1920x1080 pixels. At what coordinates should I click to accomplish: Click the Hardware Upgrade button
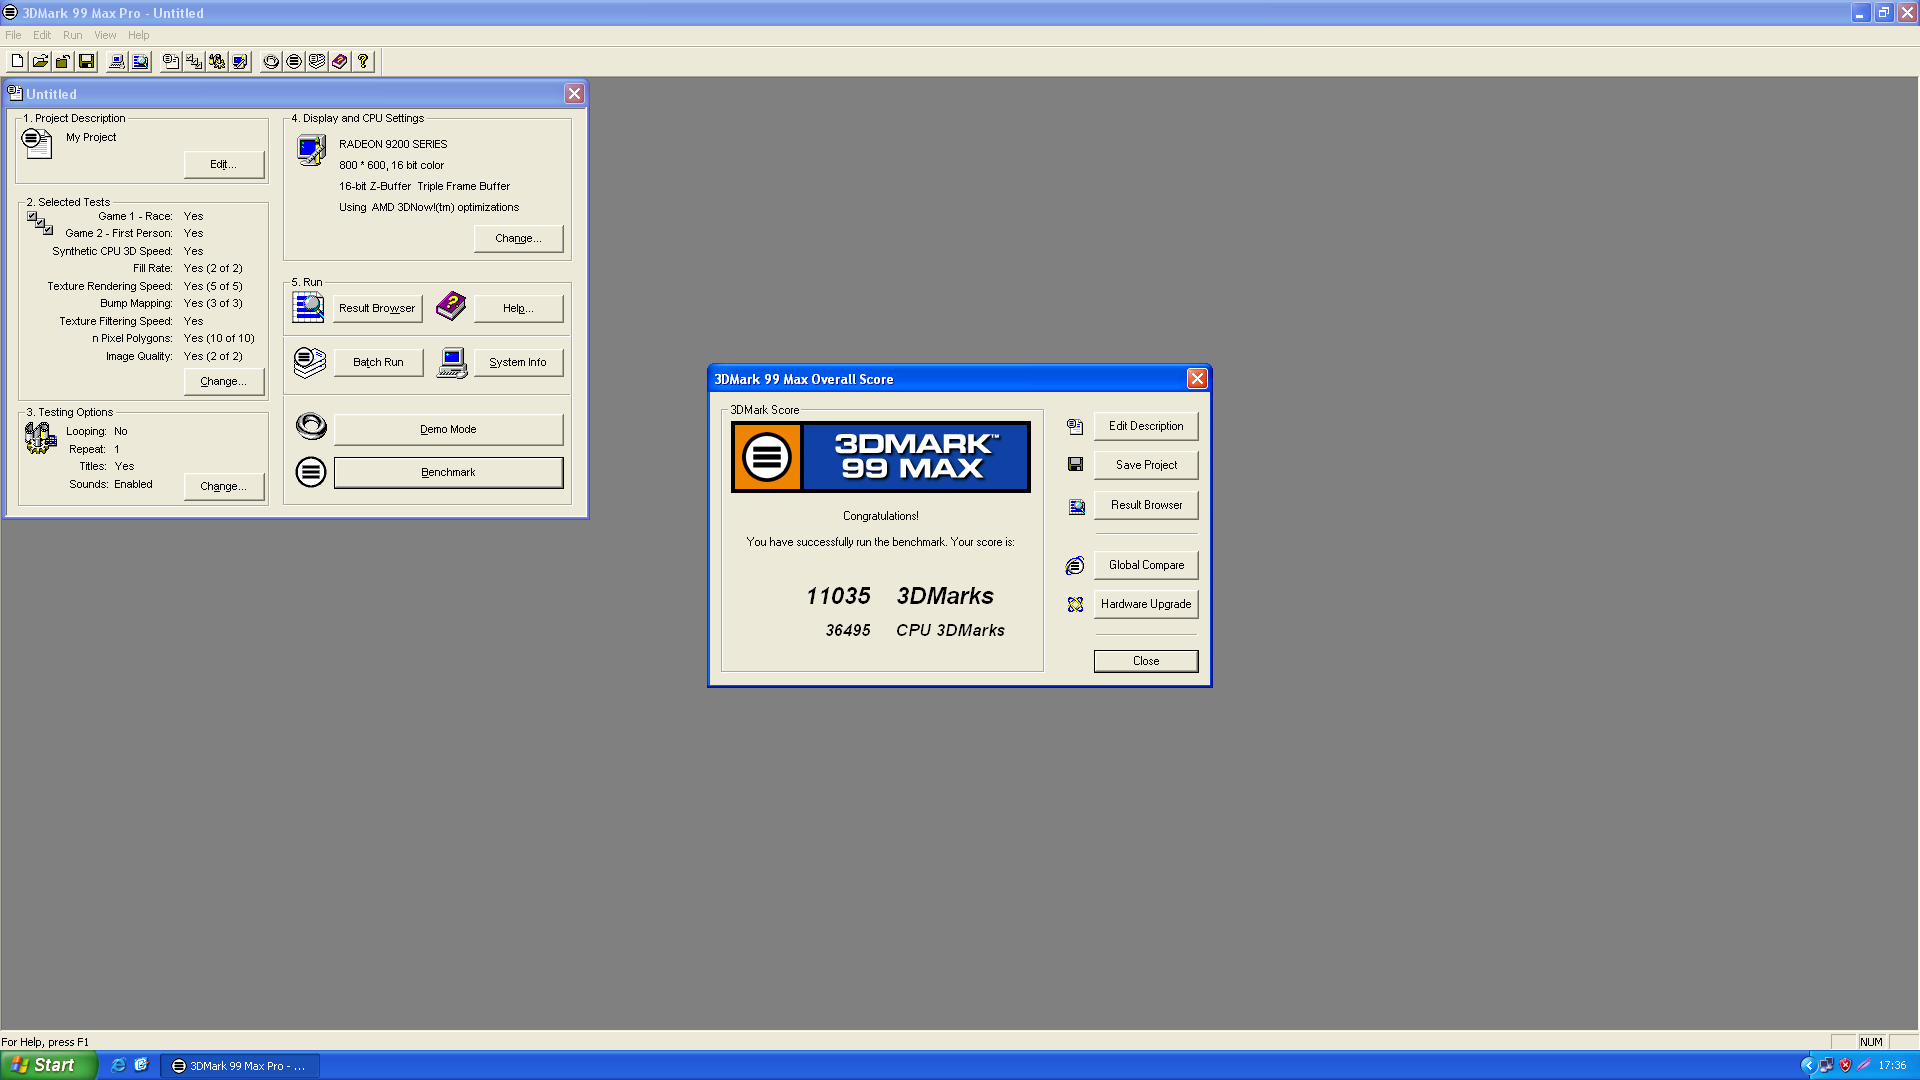[x=1146, y=604]
